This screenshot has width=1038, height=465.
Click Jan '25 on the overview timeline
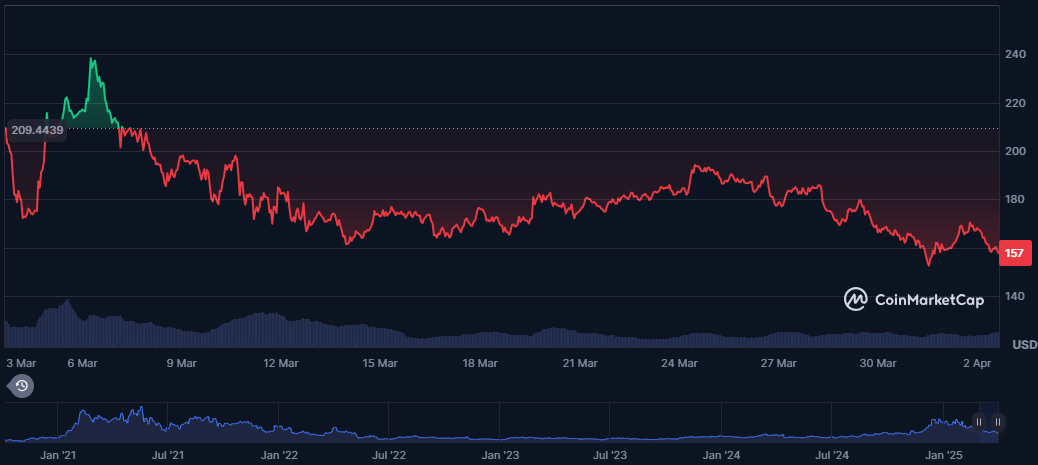coord(943,455)
